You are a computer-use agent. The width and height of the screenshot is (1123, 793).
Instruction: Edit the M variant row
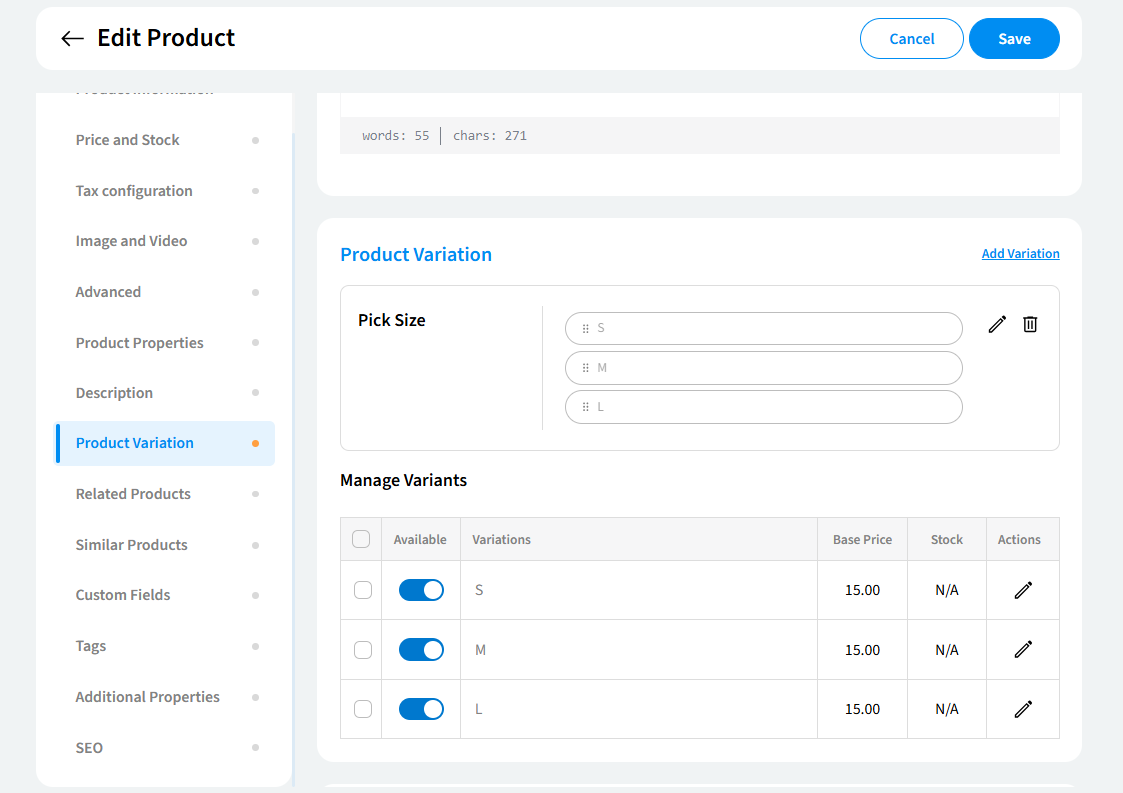1022,650
